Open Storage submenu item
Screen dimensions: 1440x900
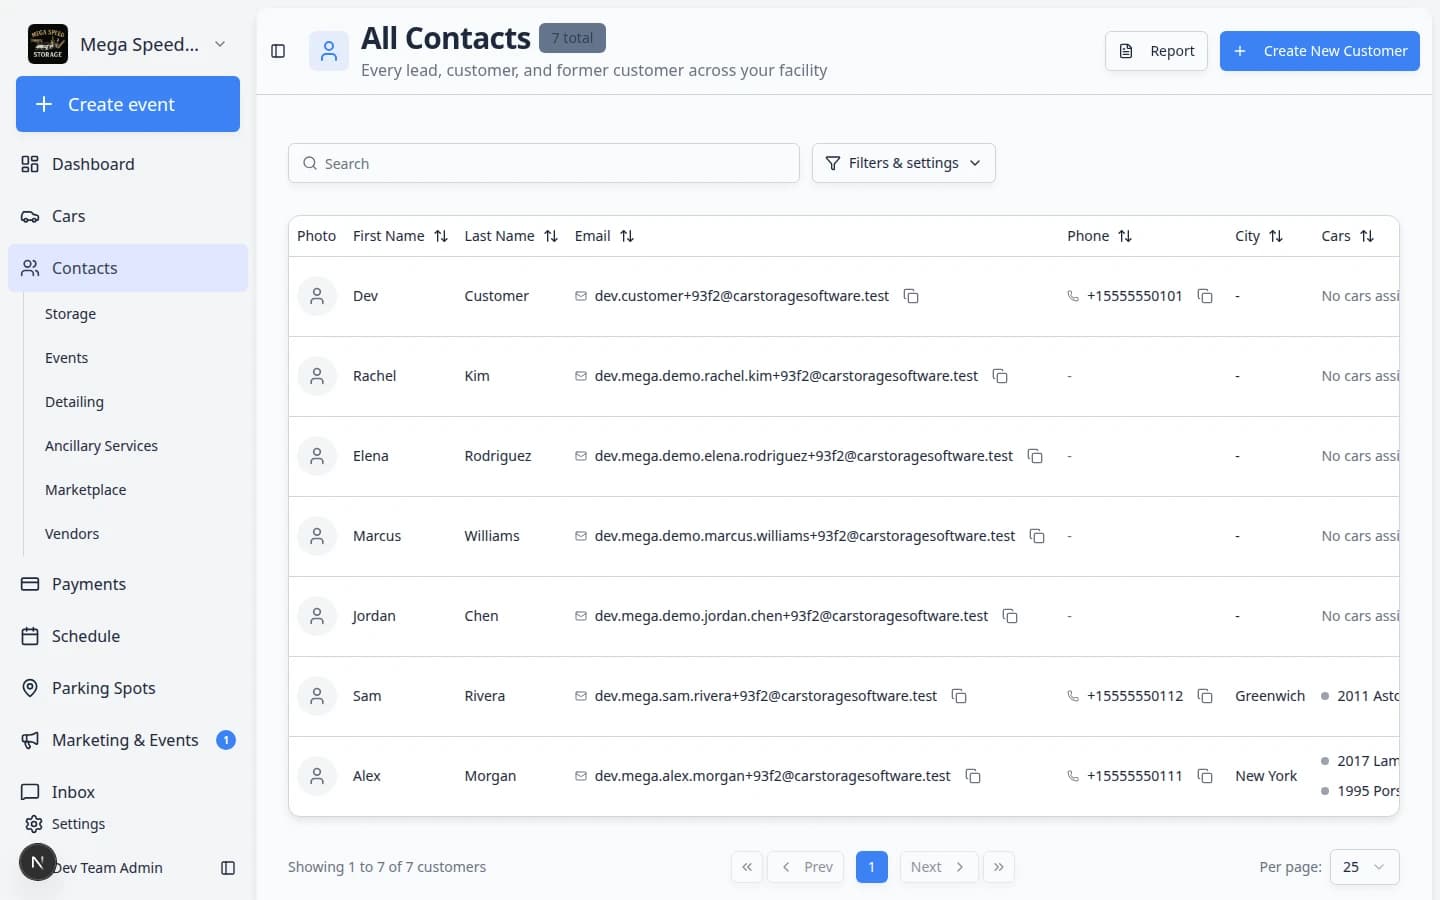click(x=70, y=314)
